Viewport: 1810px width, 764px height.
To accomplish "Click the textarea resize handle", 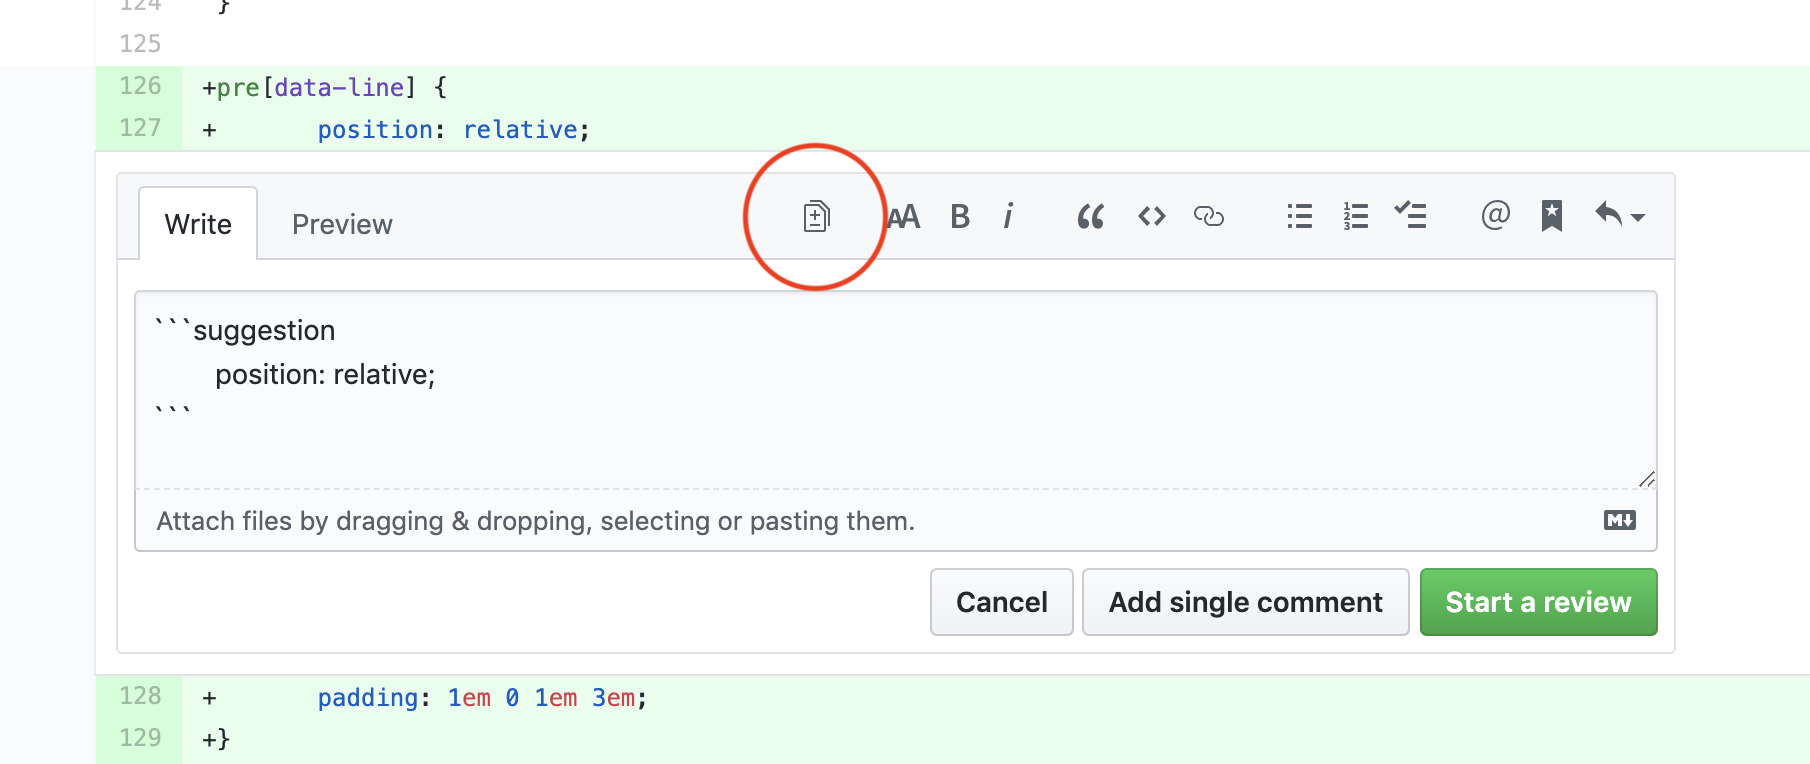I will 1646,479.
